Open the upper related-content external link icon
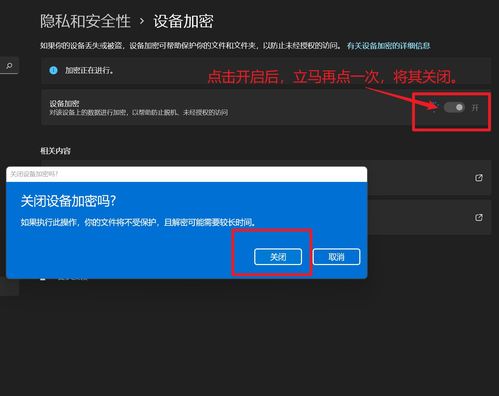 479,178
